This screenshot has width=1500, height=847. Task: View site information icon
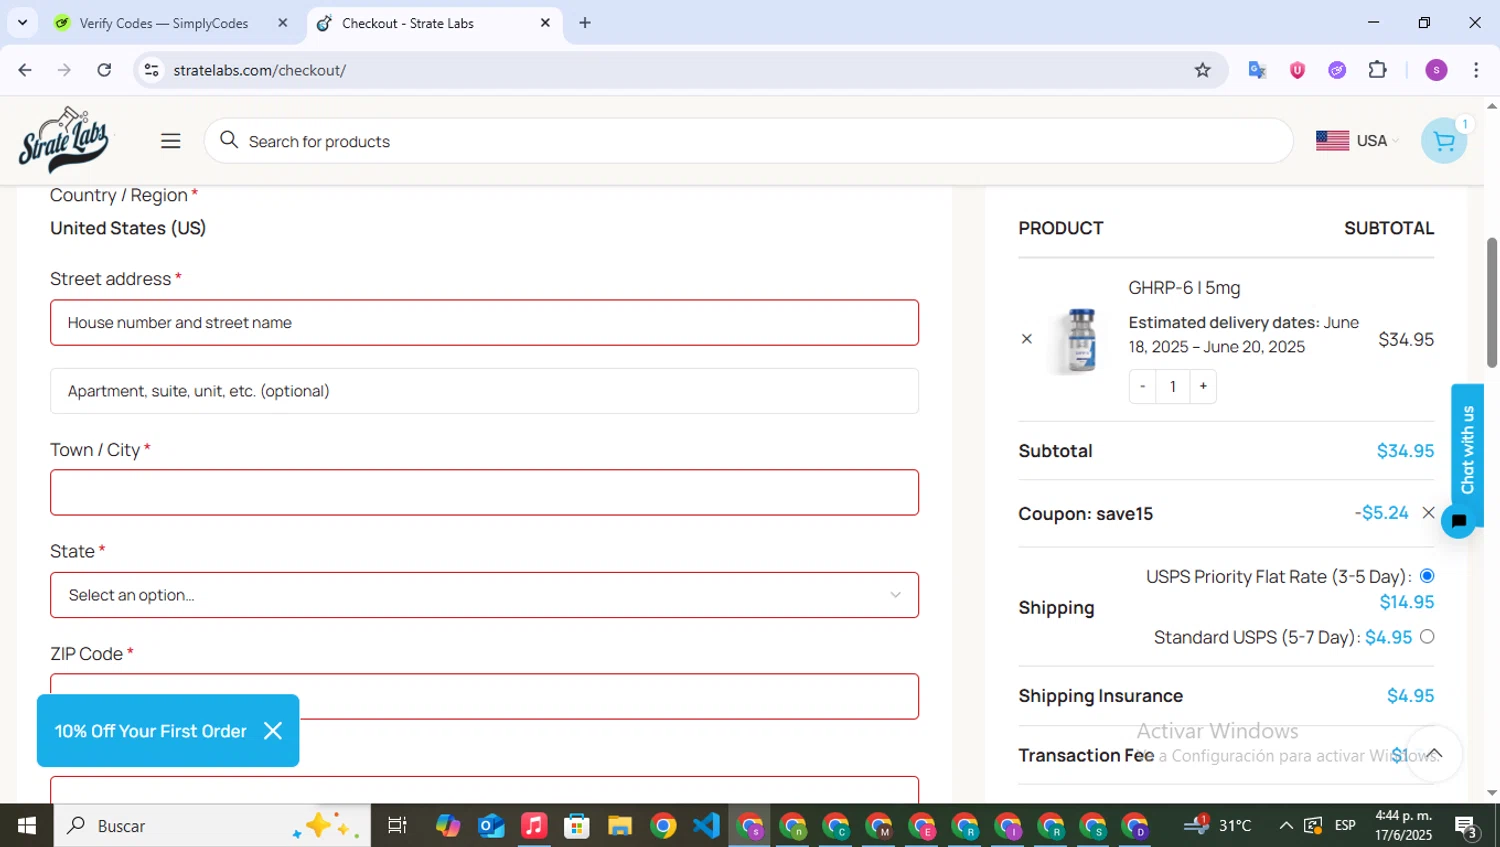[x=151, y=70]
